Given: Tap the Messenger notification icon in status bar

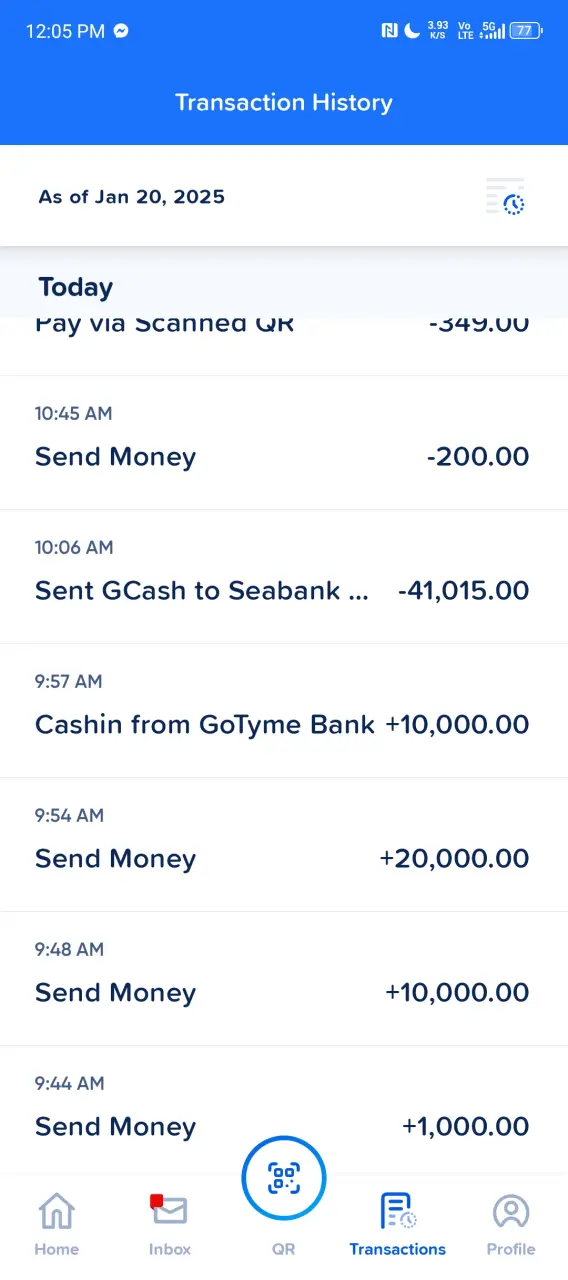Looking at the screenshot, I should [x=121, y=31].
